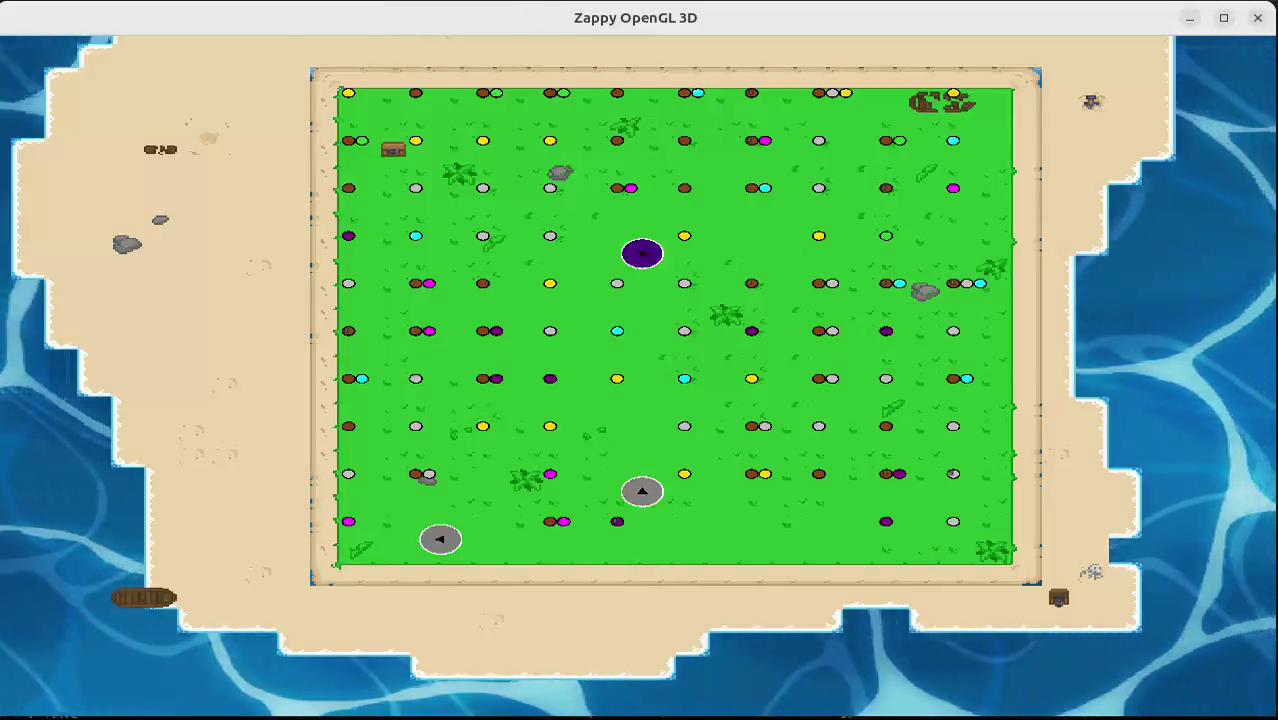Select the gray player facing left

click(x=440, y=539)
